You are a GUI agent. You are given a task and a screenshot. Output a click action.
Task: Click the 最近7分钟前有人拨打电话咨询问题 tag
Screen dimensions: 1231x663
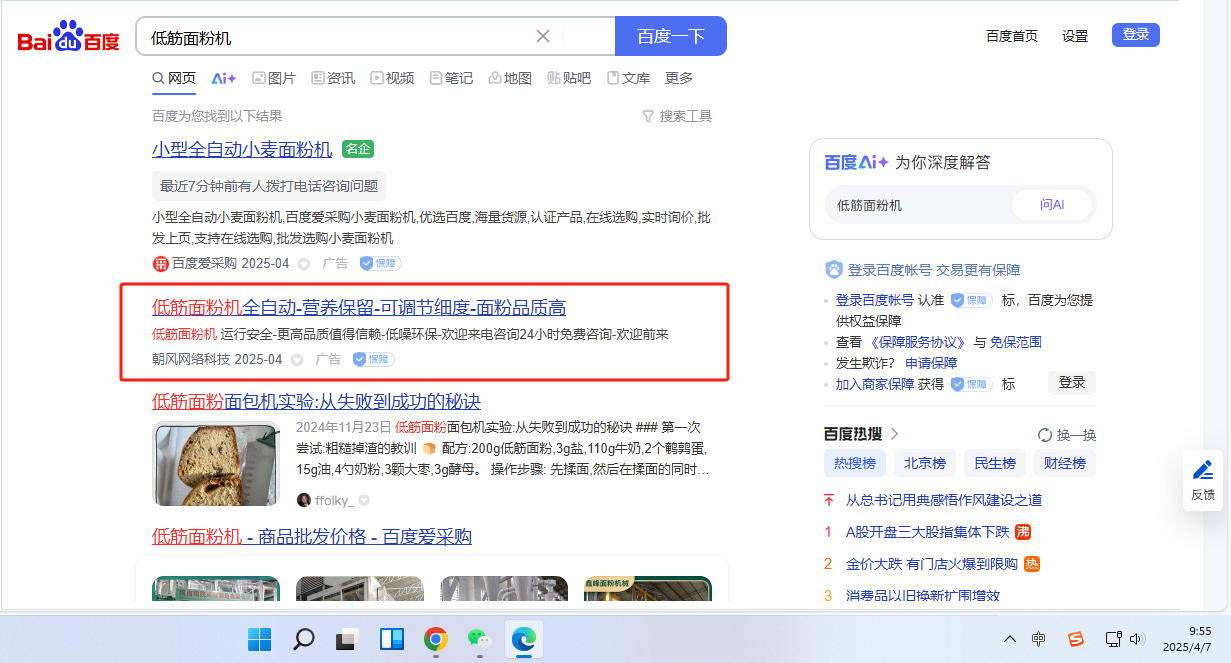point(269,185)
